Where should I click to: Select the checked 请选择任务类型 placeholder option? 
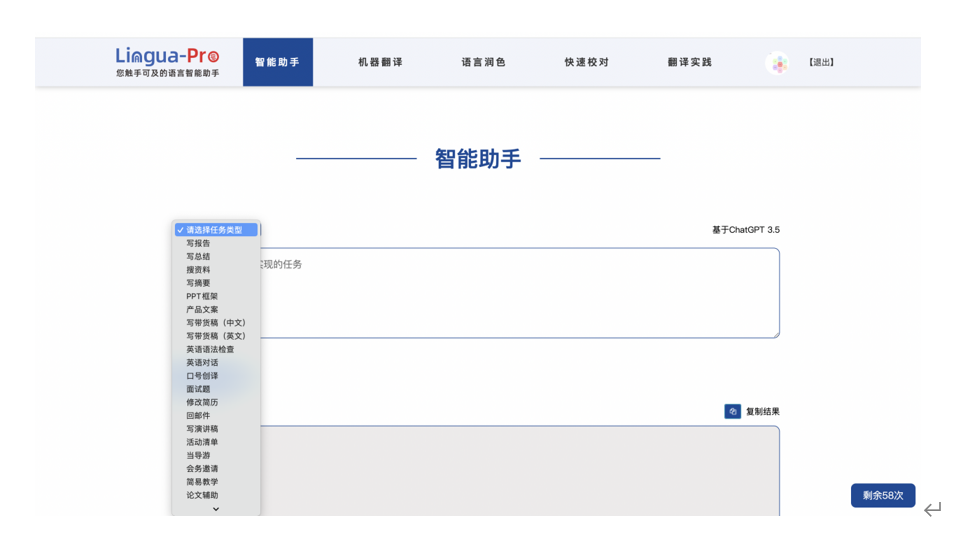[214, 230]
